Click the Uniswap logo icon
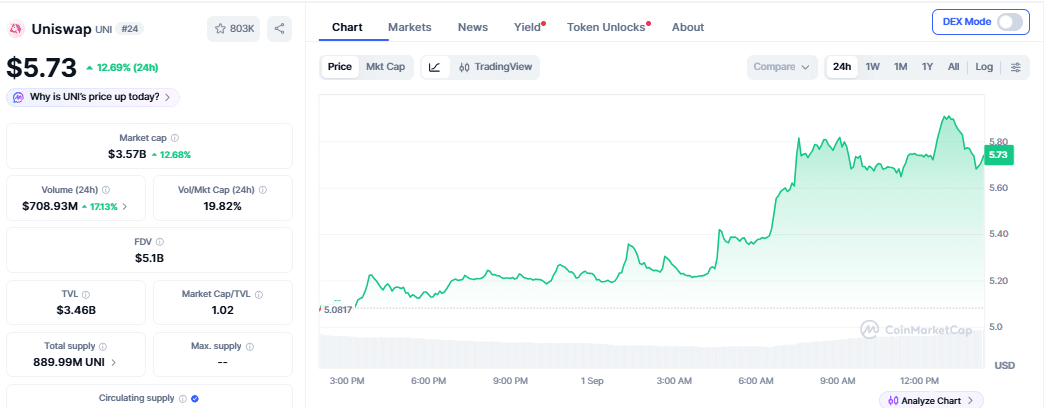The image size is (1044, 408). pos(15,29)
